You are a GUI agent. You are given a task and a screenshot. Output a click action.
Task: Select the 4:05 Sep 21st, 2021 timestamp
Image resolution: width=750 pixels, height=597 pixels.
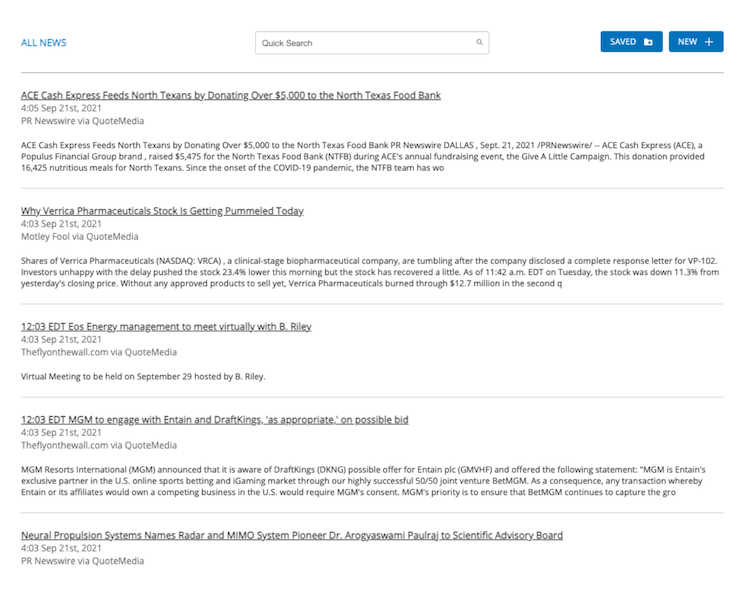[x=61, y=108]
